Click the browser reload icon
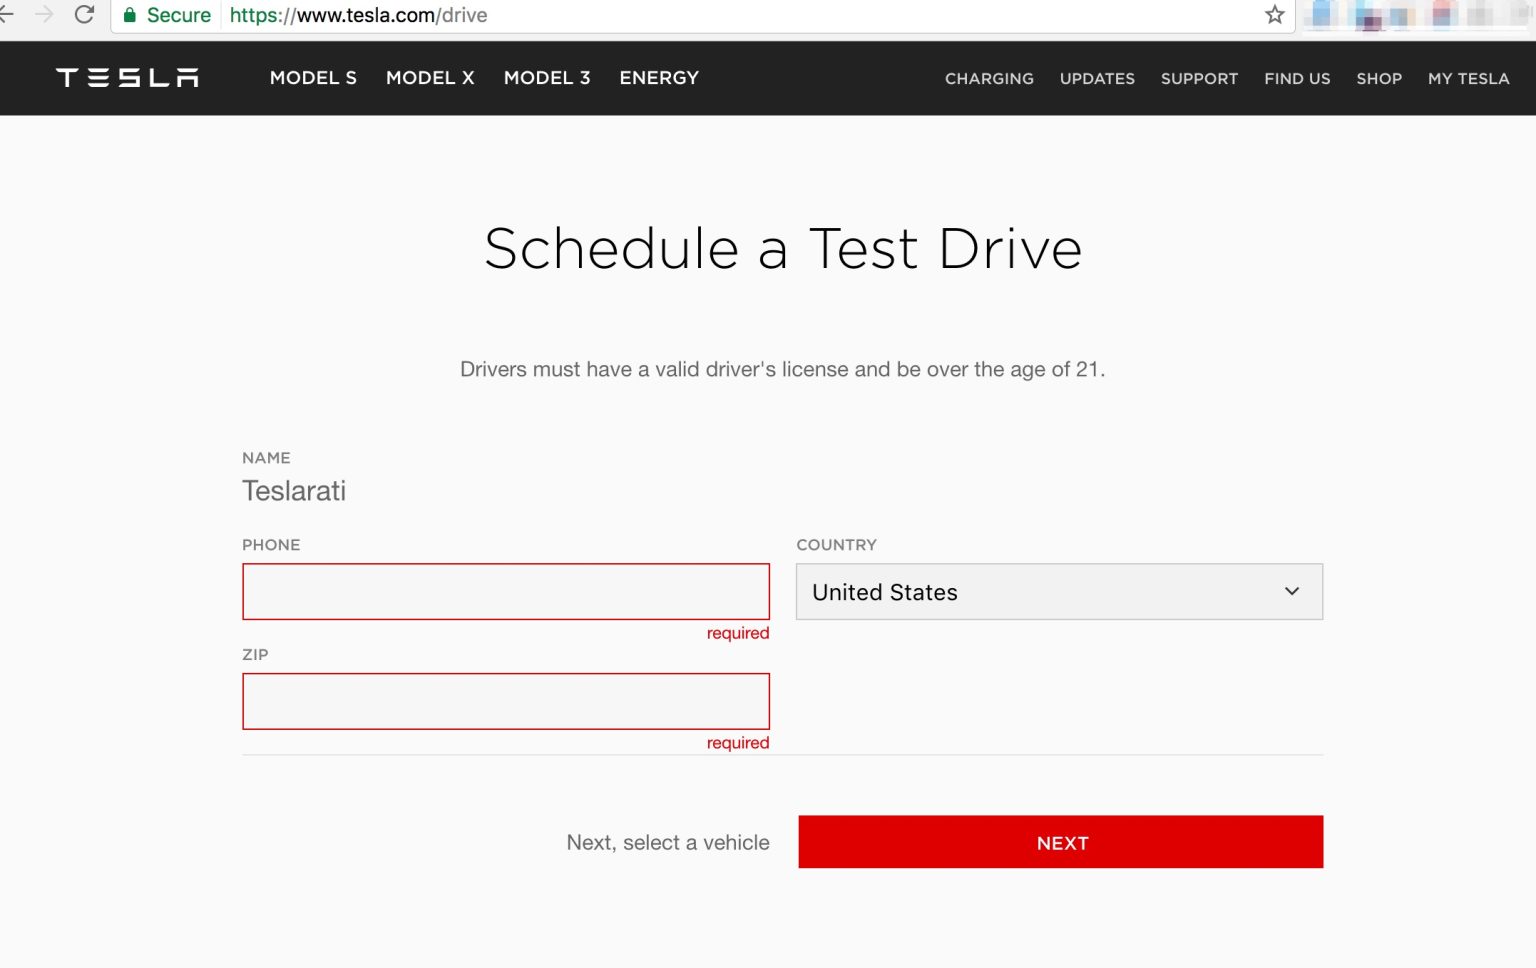This screenshot has width=1536, height=968. [84, 15]
